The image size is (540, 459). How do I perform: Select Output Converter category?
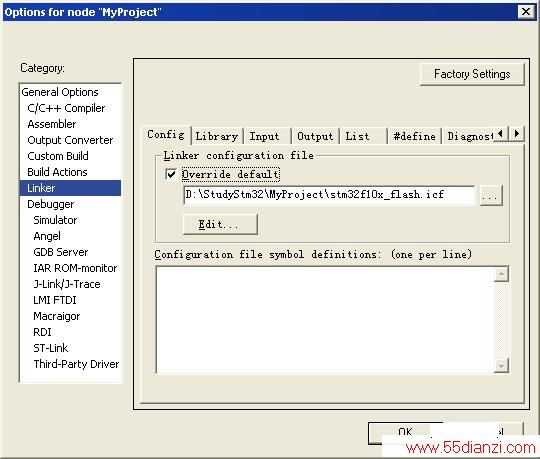coord(70,140)
